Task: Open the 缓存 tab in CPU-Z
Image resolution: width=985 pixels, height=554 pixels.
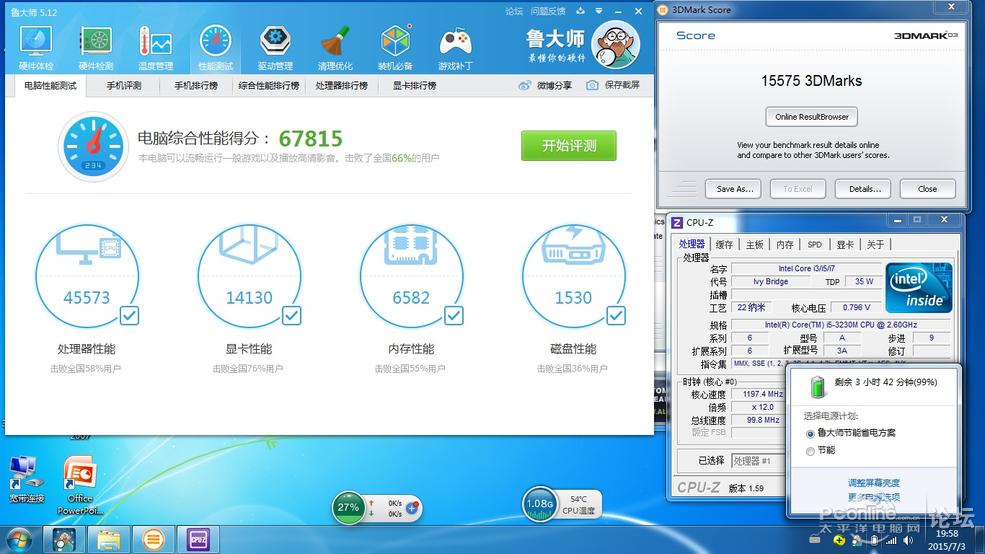Action: [x=724, y=244]
